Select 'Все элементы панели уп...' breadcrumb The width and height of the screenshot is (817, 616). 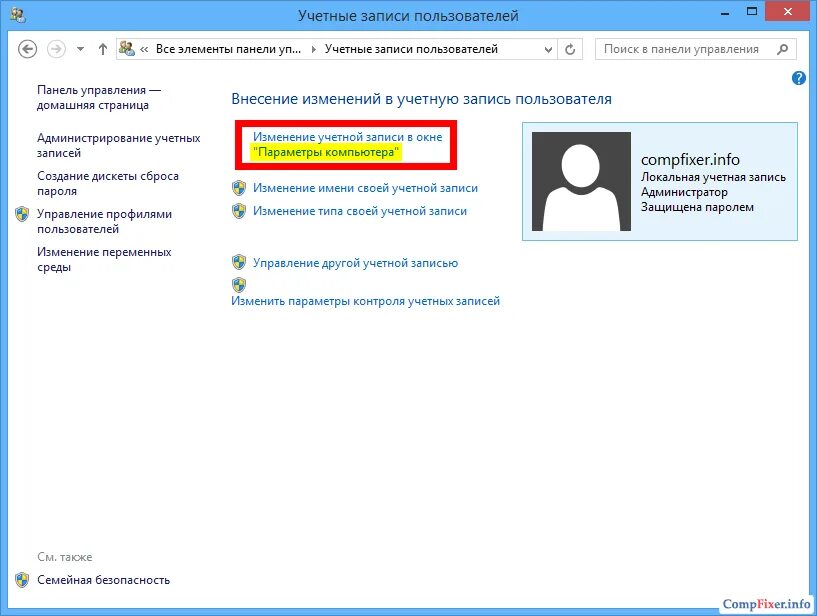(228, 49)
